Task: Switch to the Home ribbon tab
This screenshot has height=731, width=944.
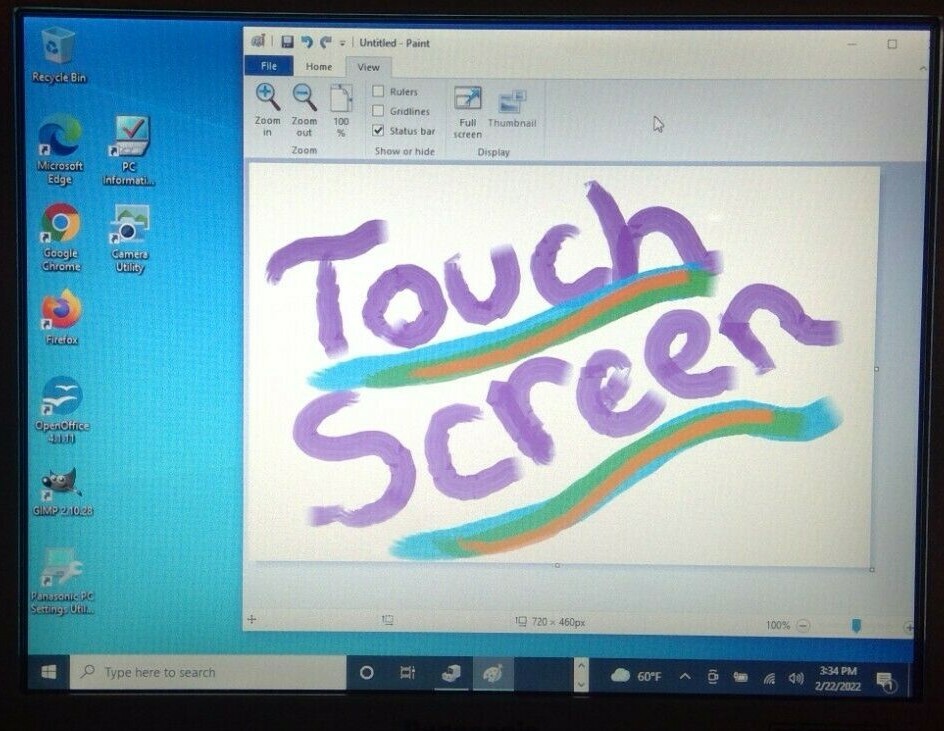Action: coord(318,67)
